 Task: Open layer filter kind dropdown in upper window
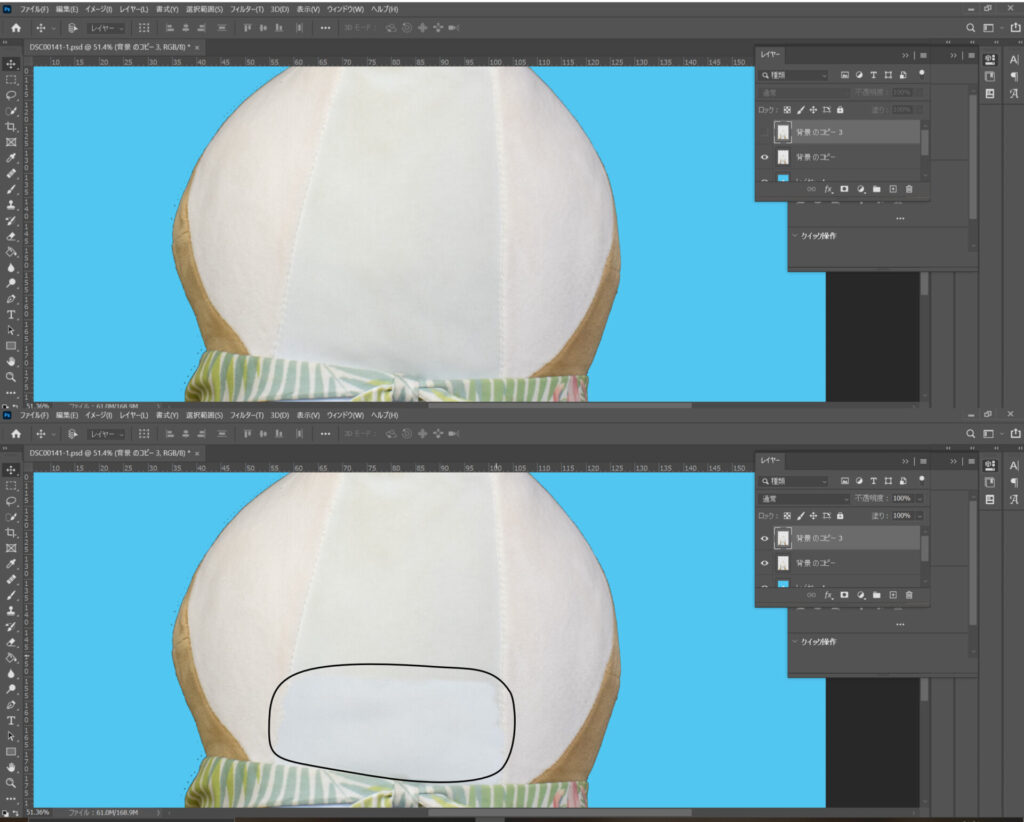click(x=794, y=76)
